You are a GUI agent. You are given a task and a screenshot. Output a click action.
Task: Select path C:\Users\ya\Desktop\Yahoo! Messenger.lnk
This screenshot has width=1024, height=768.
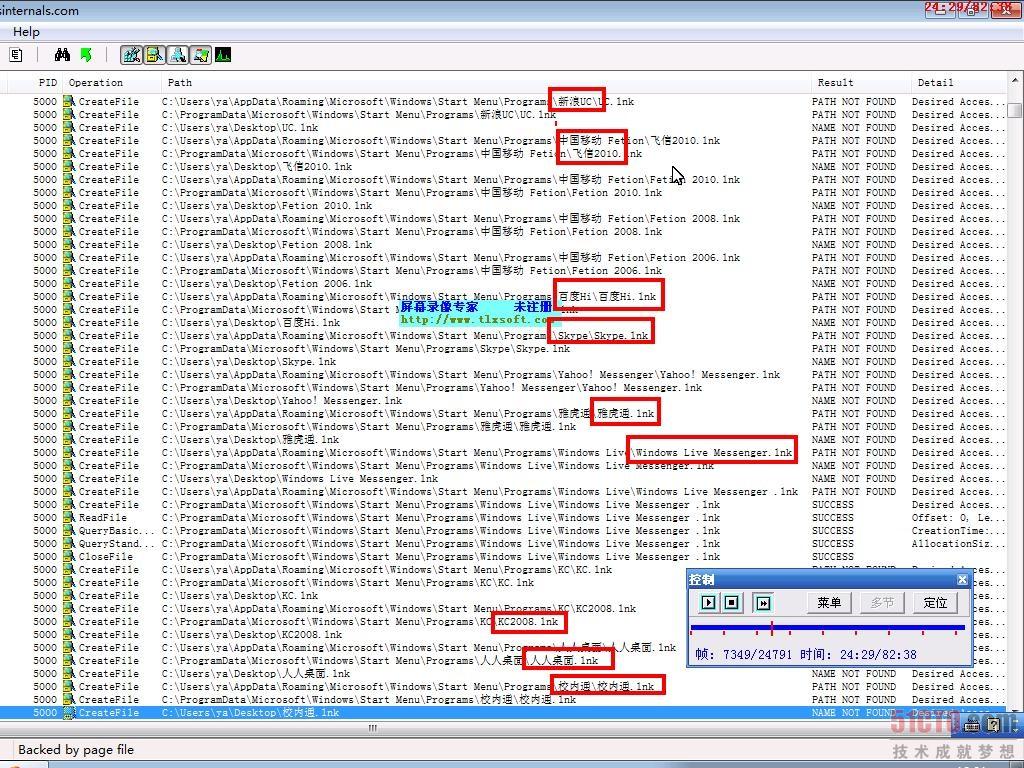(x=281, y=401)
